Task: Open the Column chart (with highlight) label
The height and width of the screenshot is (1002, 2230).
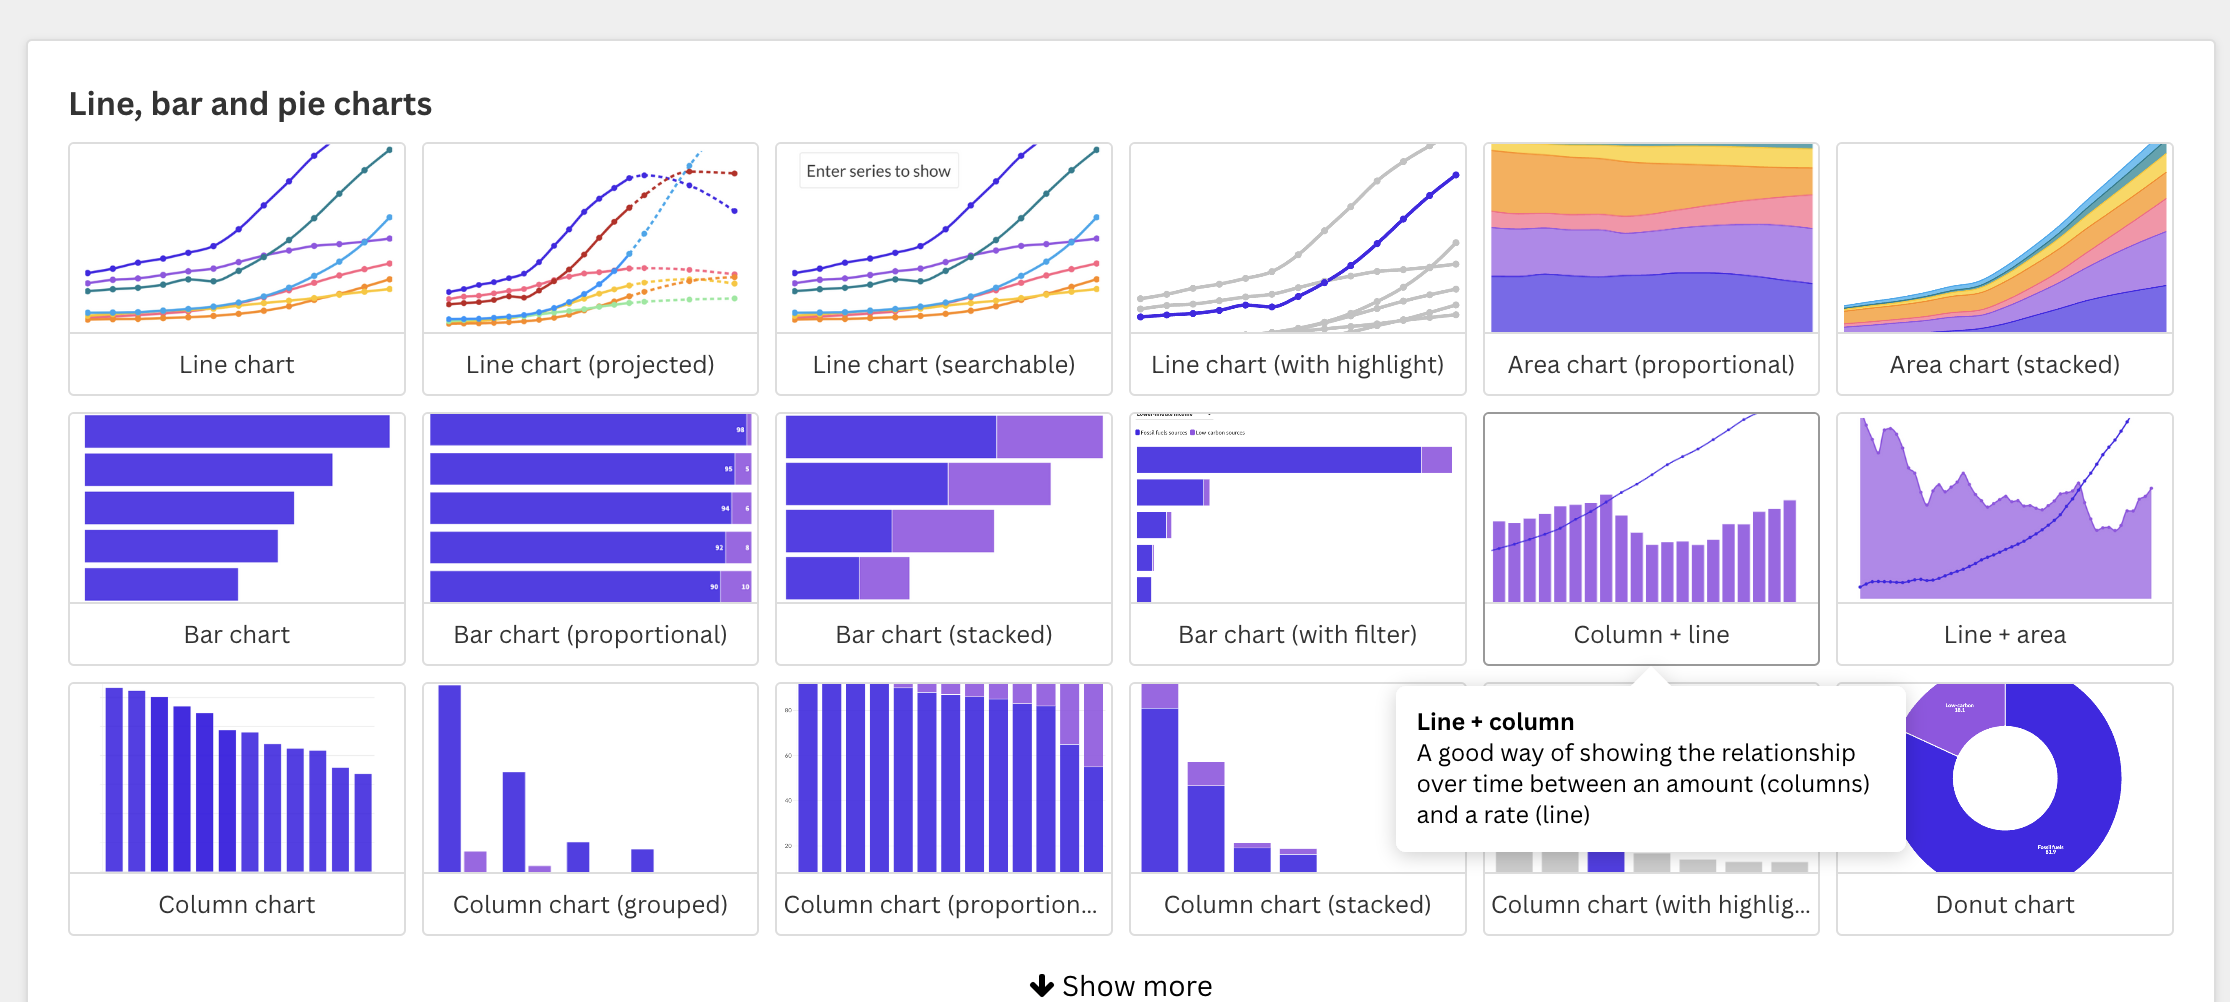Action: point(1651,905)
